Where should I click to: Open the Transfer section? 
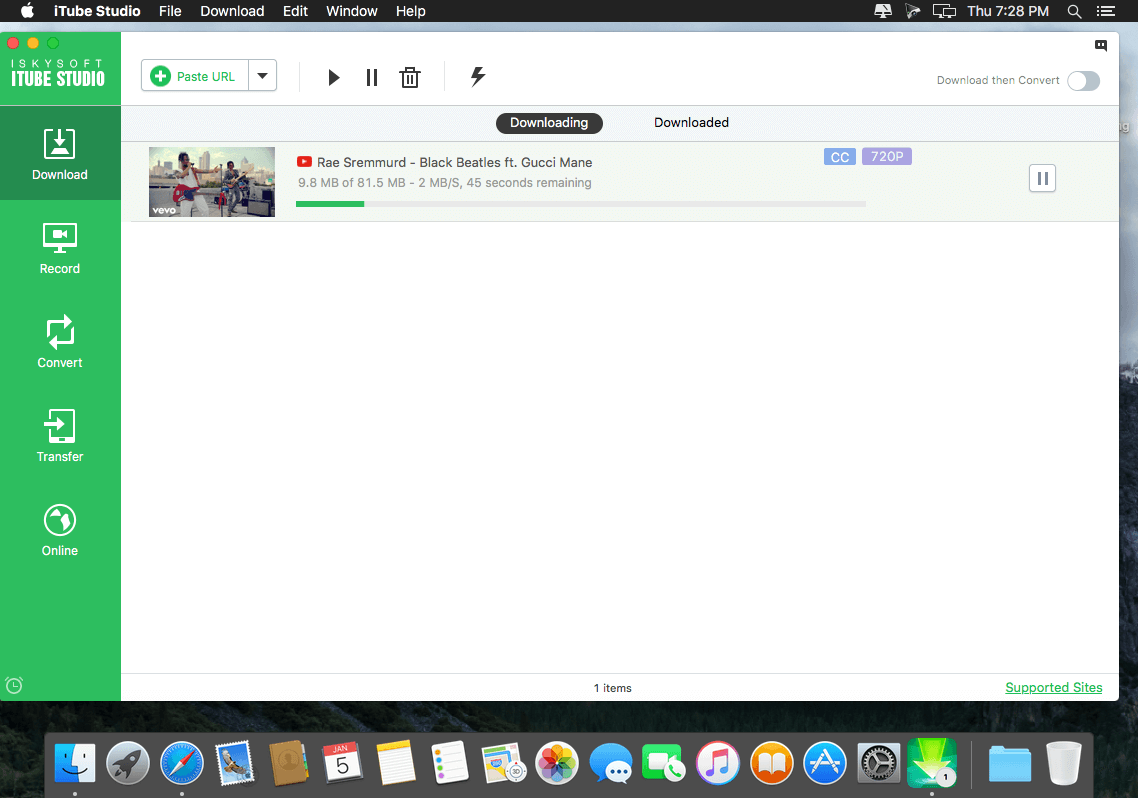(60, 435)
